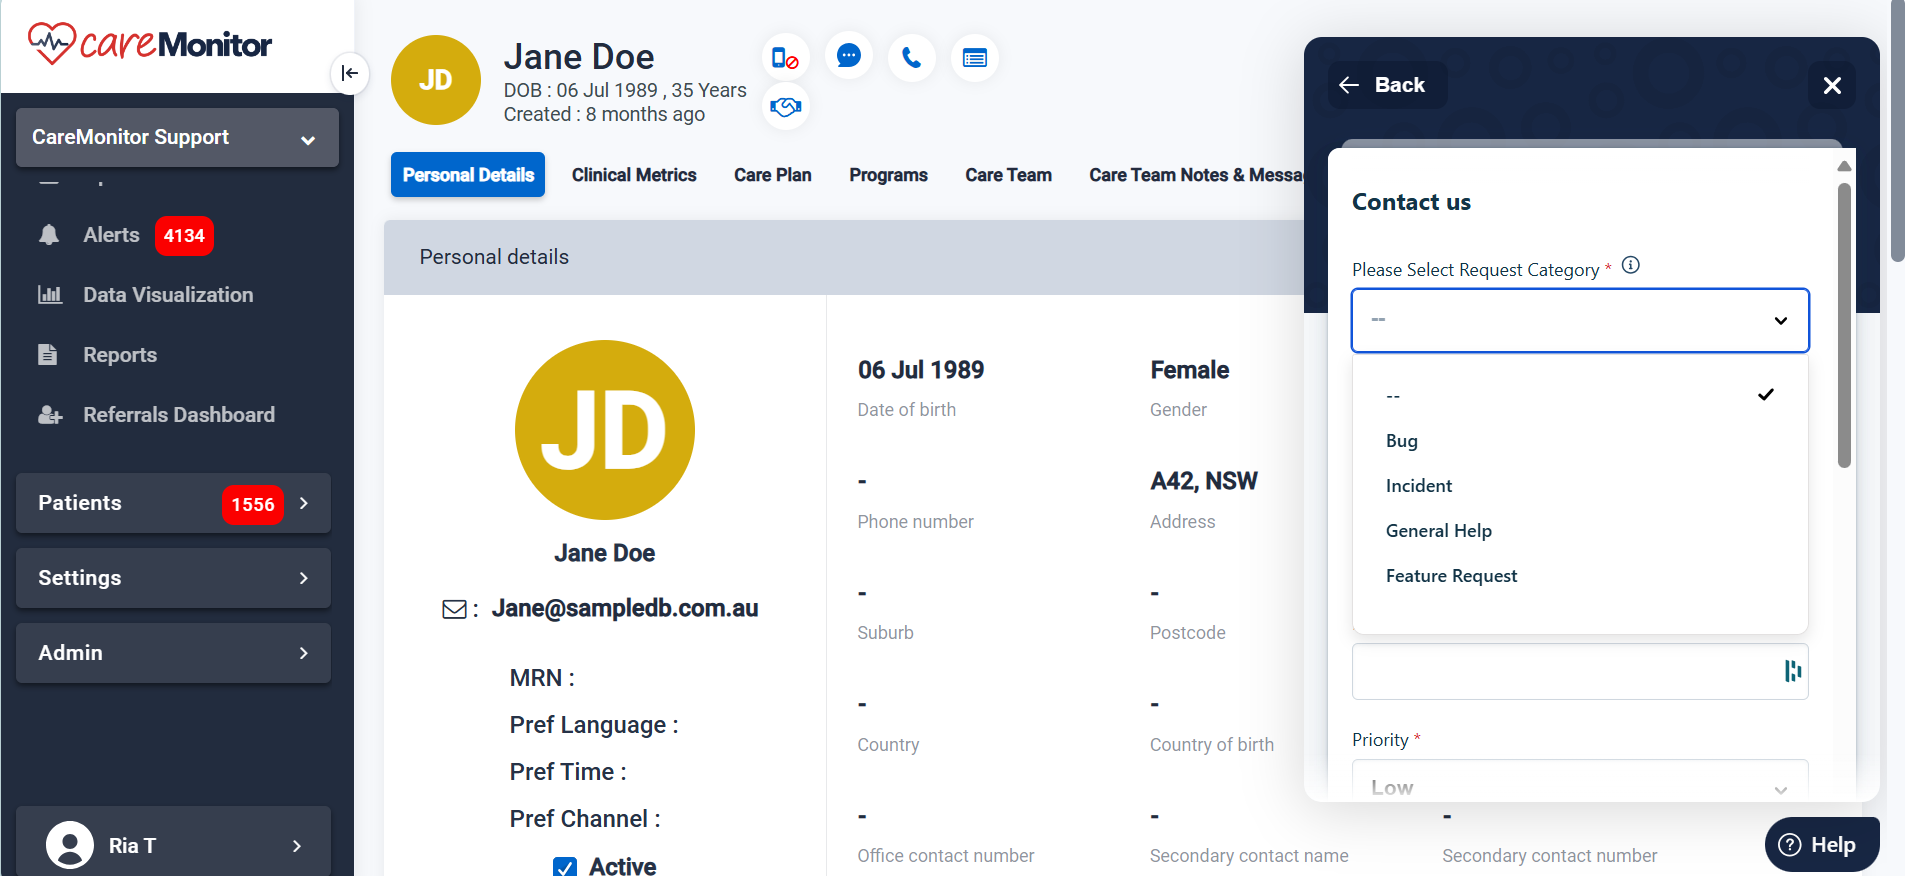1905x876 pixels.
Task: Open the Help widget button
Action: [x=1822, y=844]
